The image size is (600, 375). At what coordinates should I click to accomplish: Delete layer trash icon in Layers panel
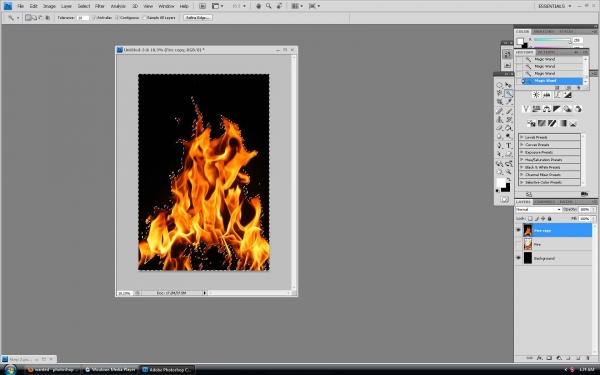[x=588, y=358]
